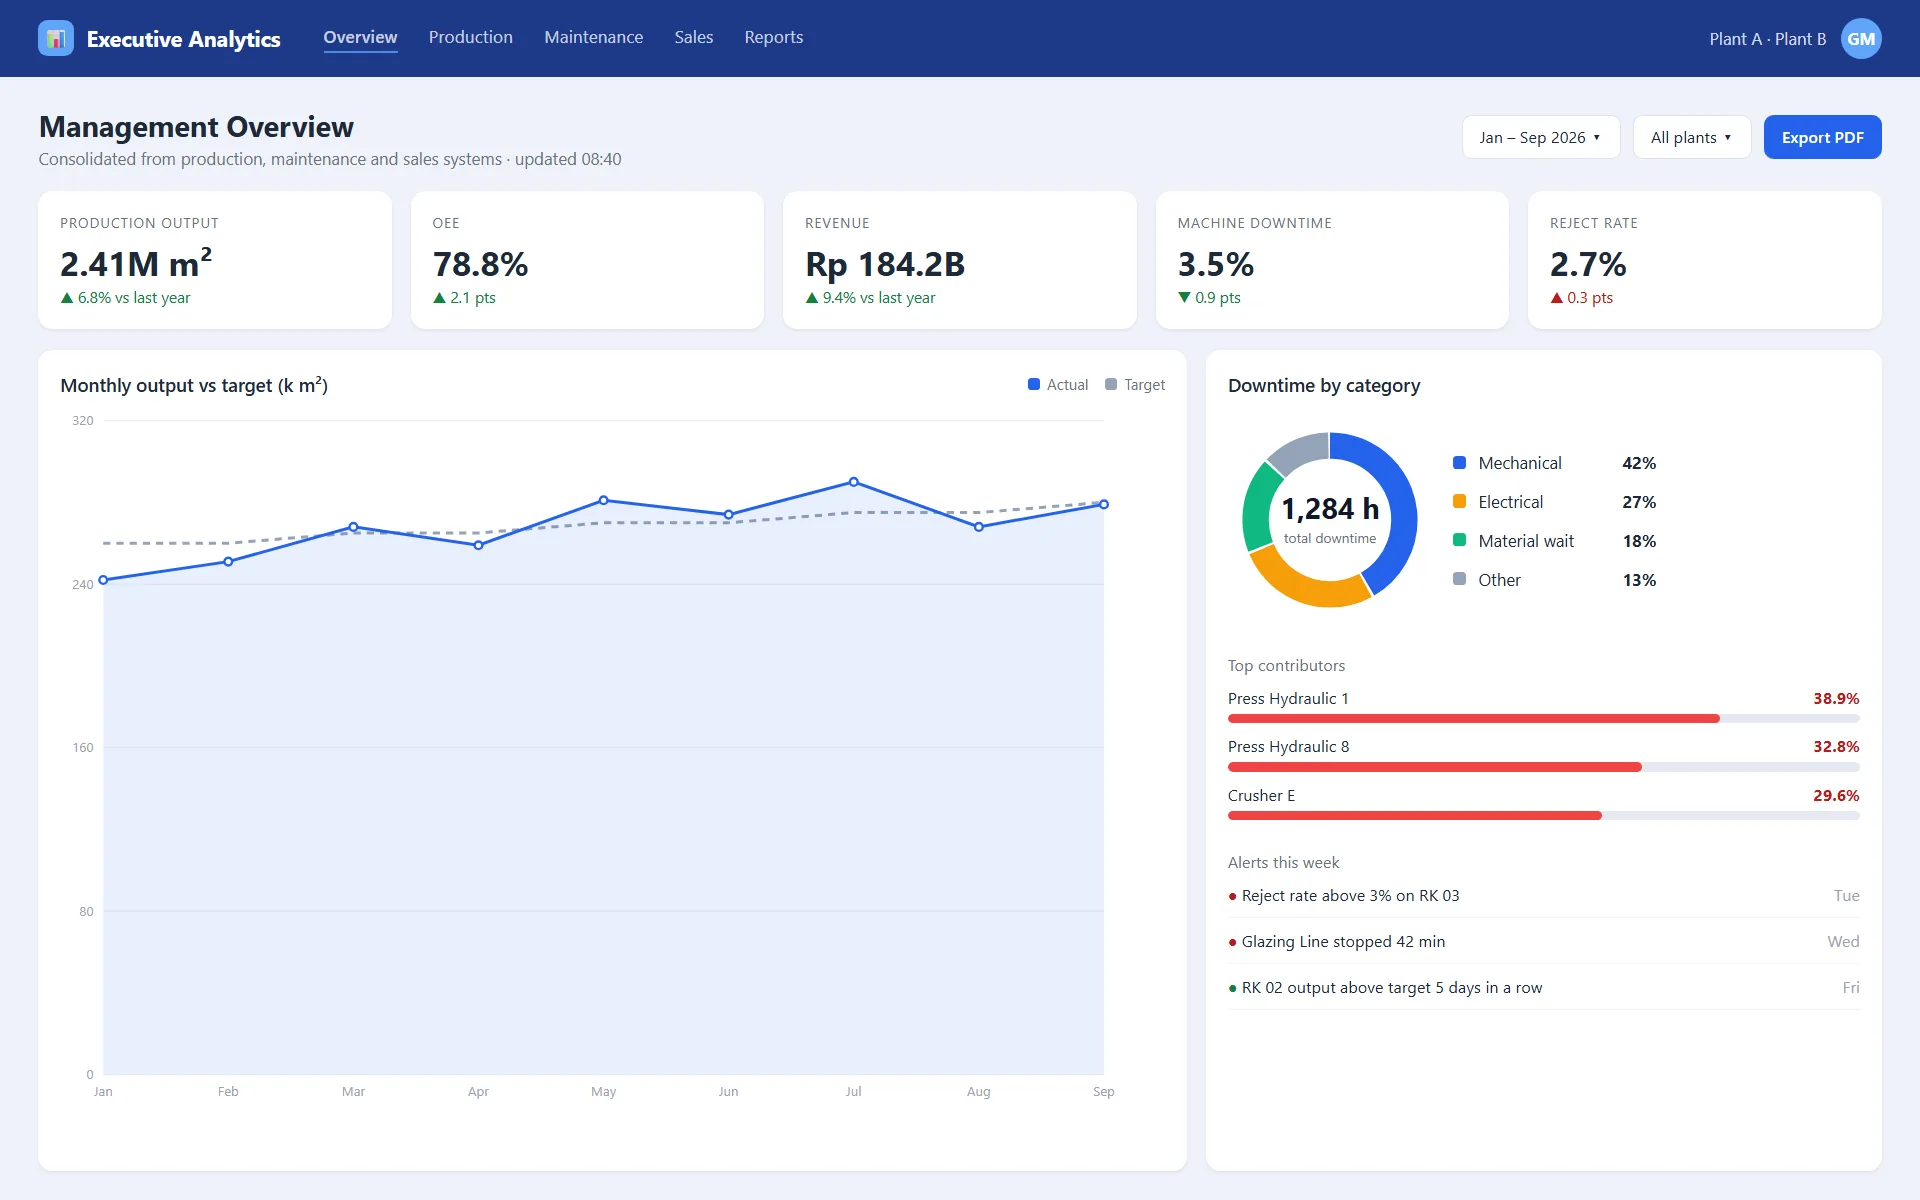
Task: Click the Press Hydraulic 8 progress bar
Action: [1544, 767]
